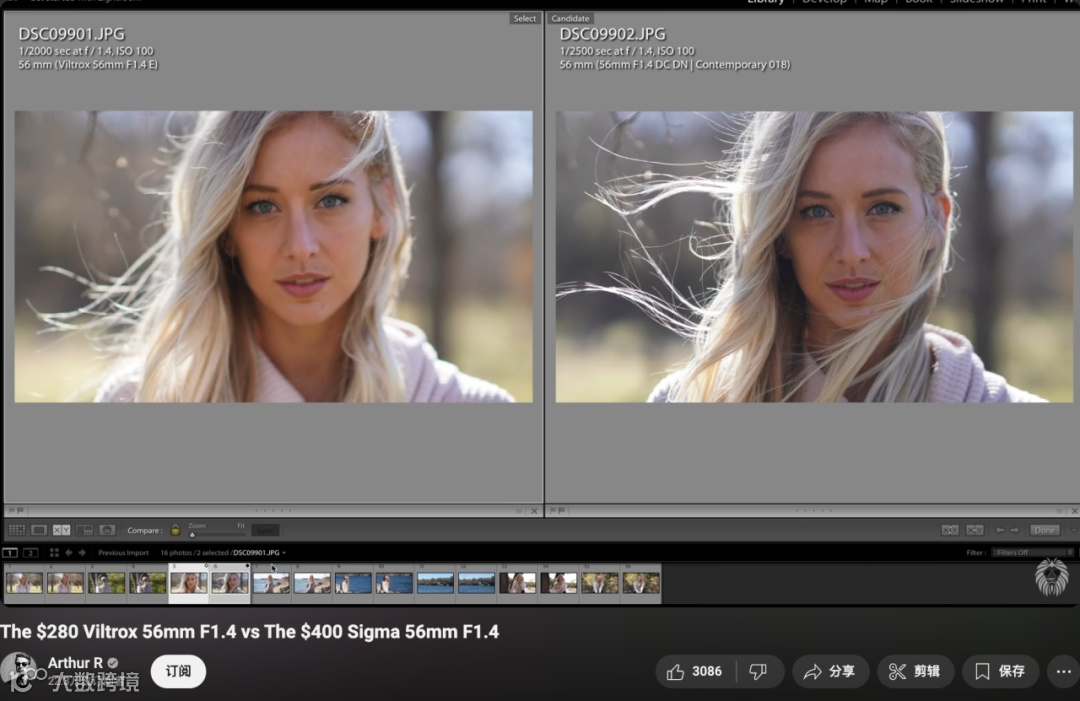The image size is (1080, 701).
Task: Click the 剪辑 clip button
Action: [x=915, y=671]
